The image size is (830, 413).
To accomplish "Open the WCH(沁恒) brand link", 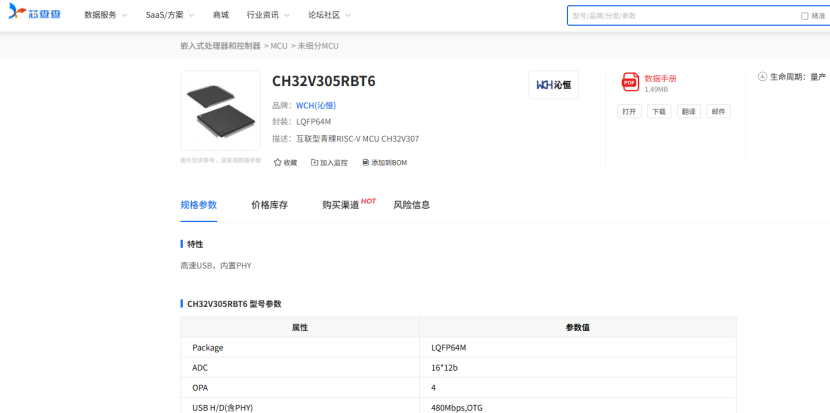I will (316, 105).
